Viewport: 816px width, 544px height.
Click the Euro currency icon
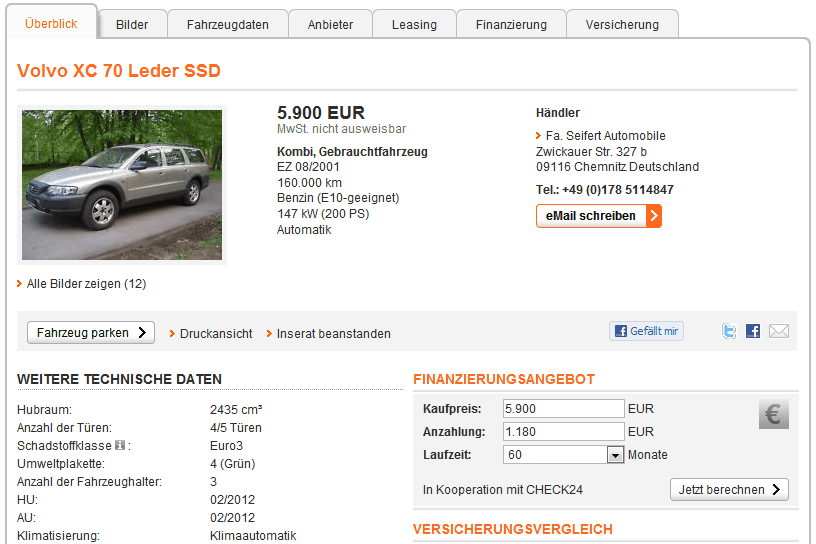click(774, 414)
